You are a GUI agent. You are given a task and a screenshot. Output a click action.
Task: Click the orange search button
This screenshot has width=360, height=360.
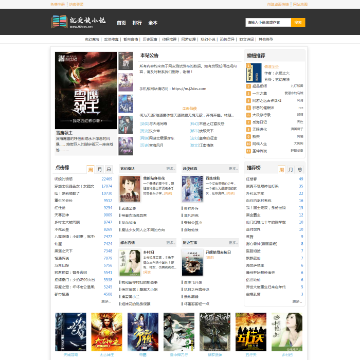pos(298,23)
